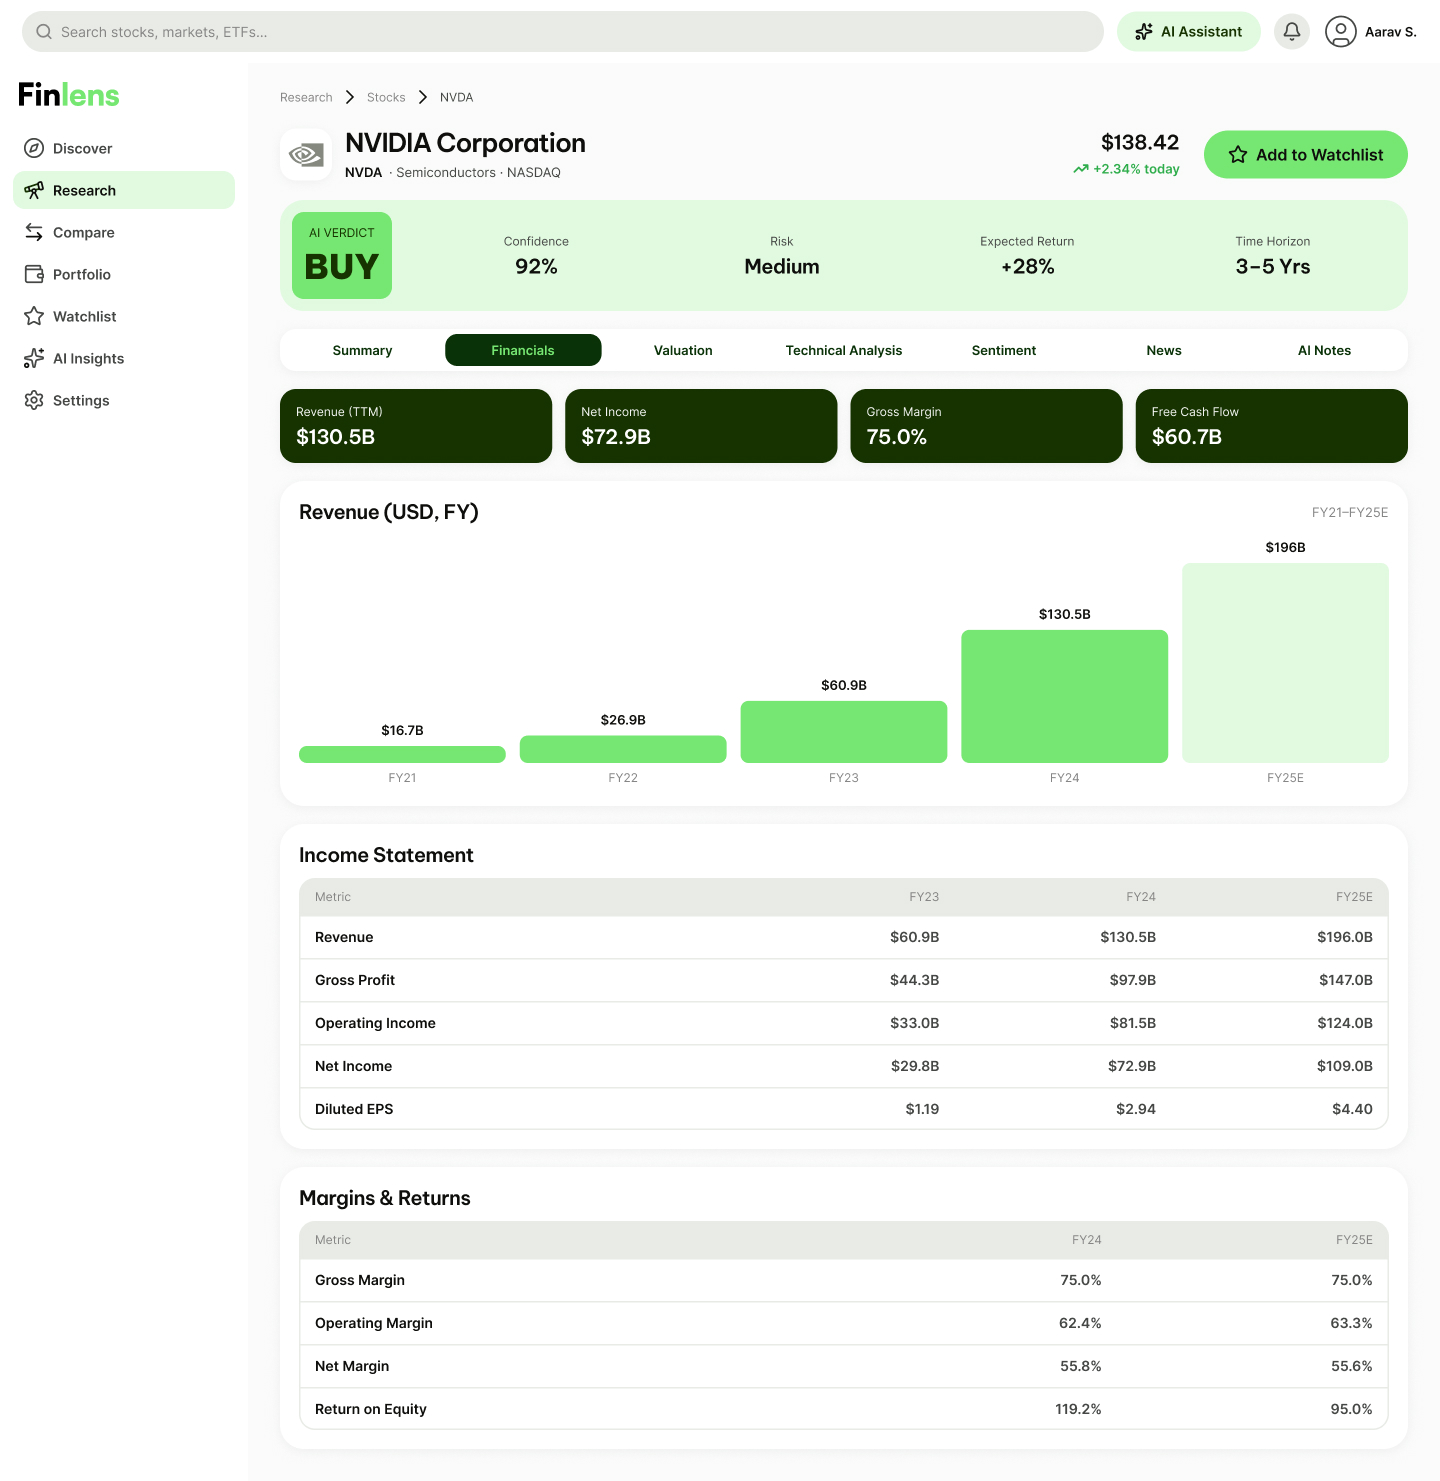Click the Expected Return +28% metric
This screenshot has width=1440, height=1481.
[x=1027, y=256]
